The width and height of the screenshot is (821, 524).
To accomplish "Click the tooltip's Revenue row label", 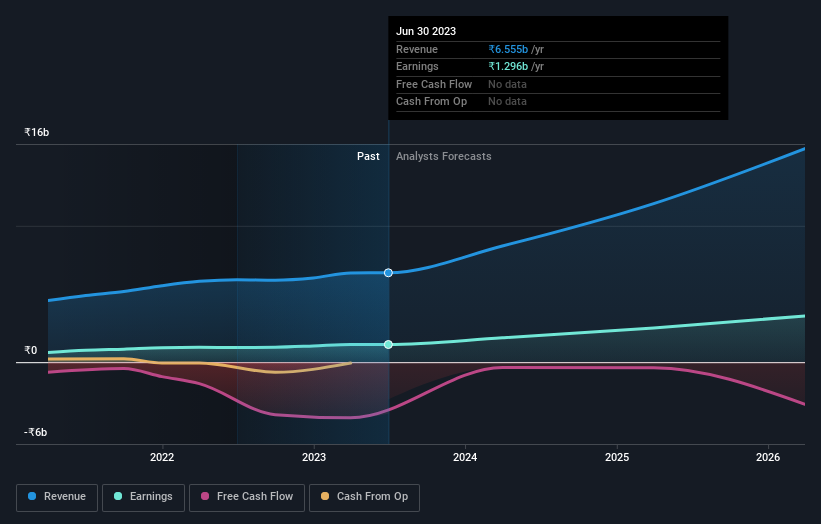I will (x=417, y=49).
